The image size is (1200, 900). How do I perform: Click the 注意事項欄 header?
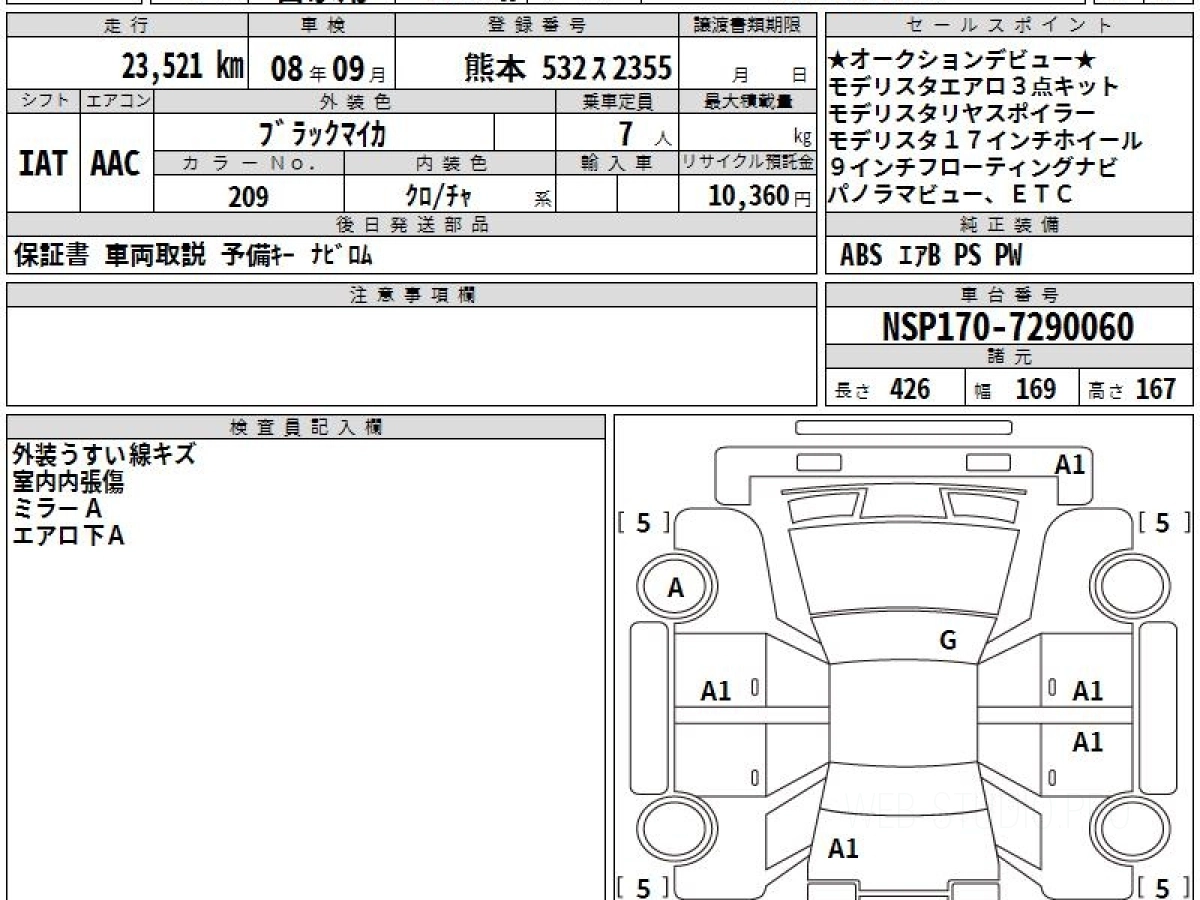[412, 294]
